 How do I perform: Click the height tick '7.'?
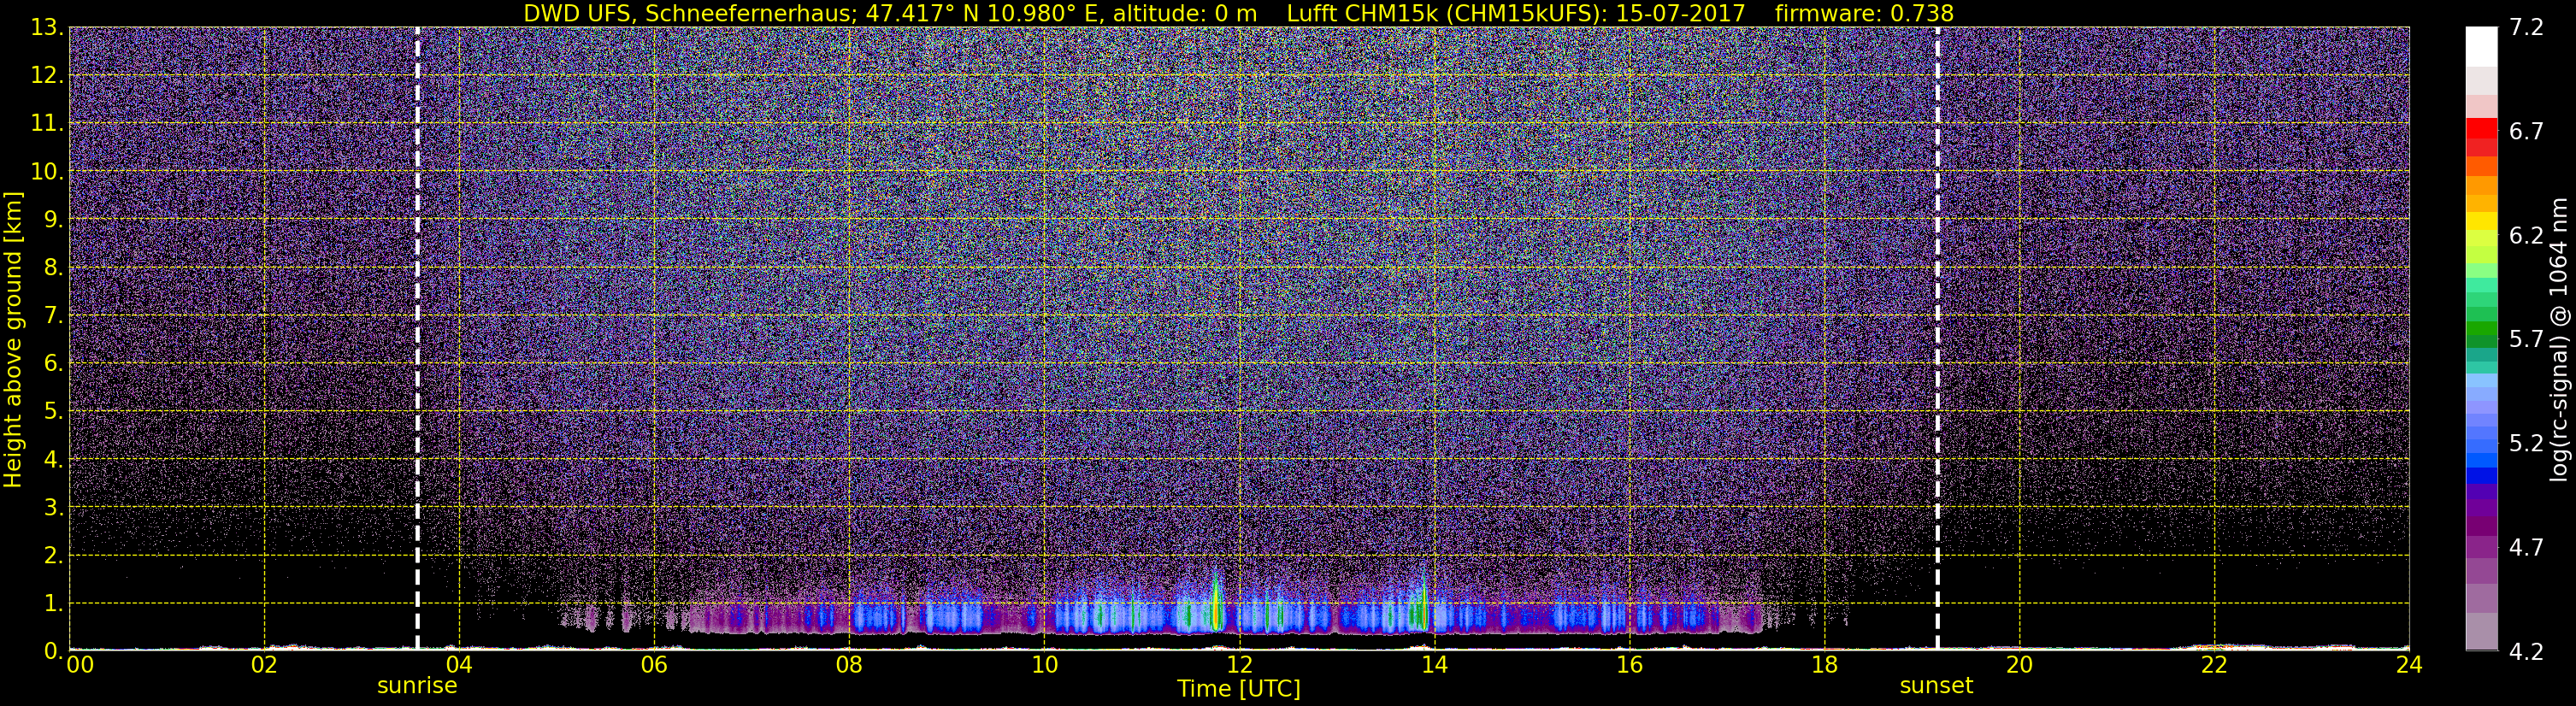pyautogui.click(x=53, y=315)
